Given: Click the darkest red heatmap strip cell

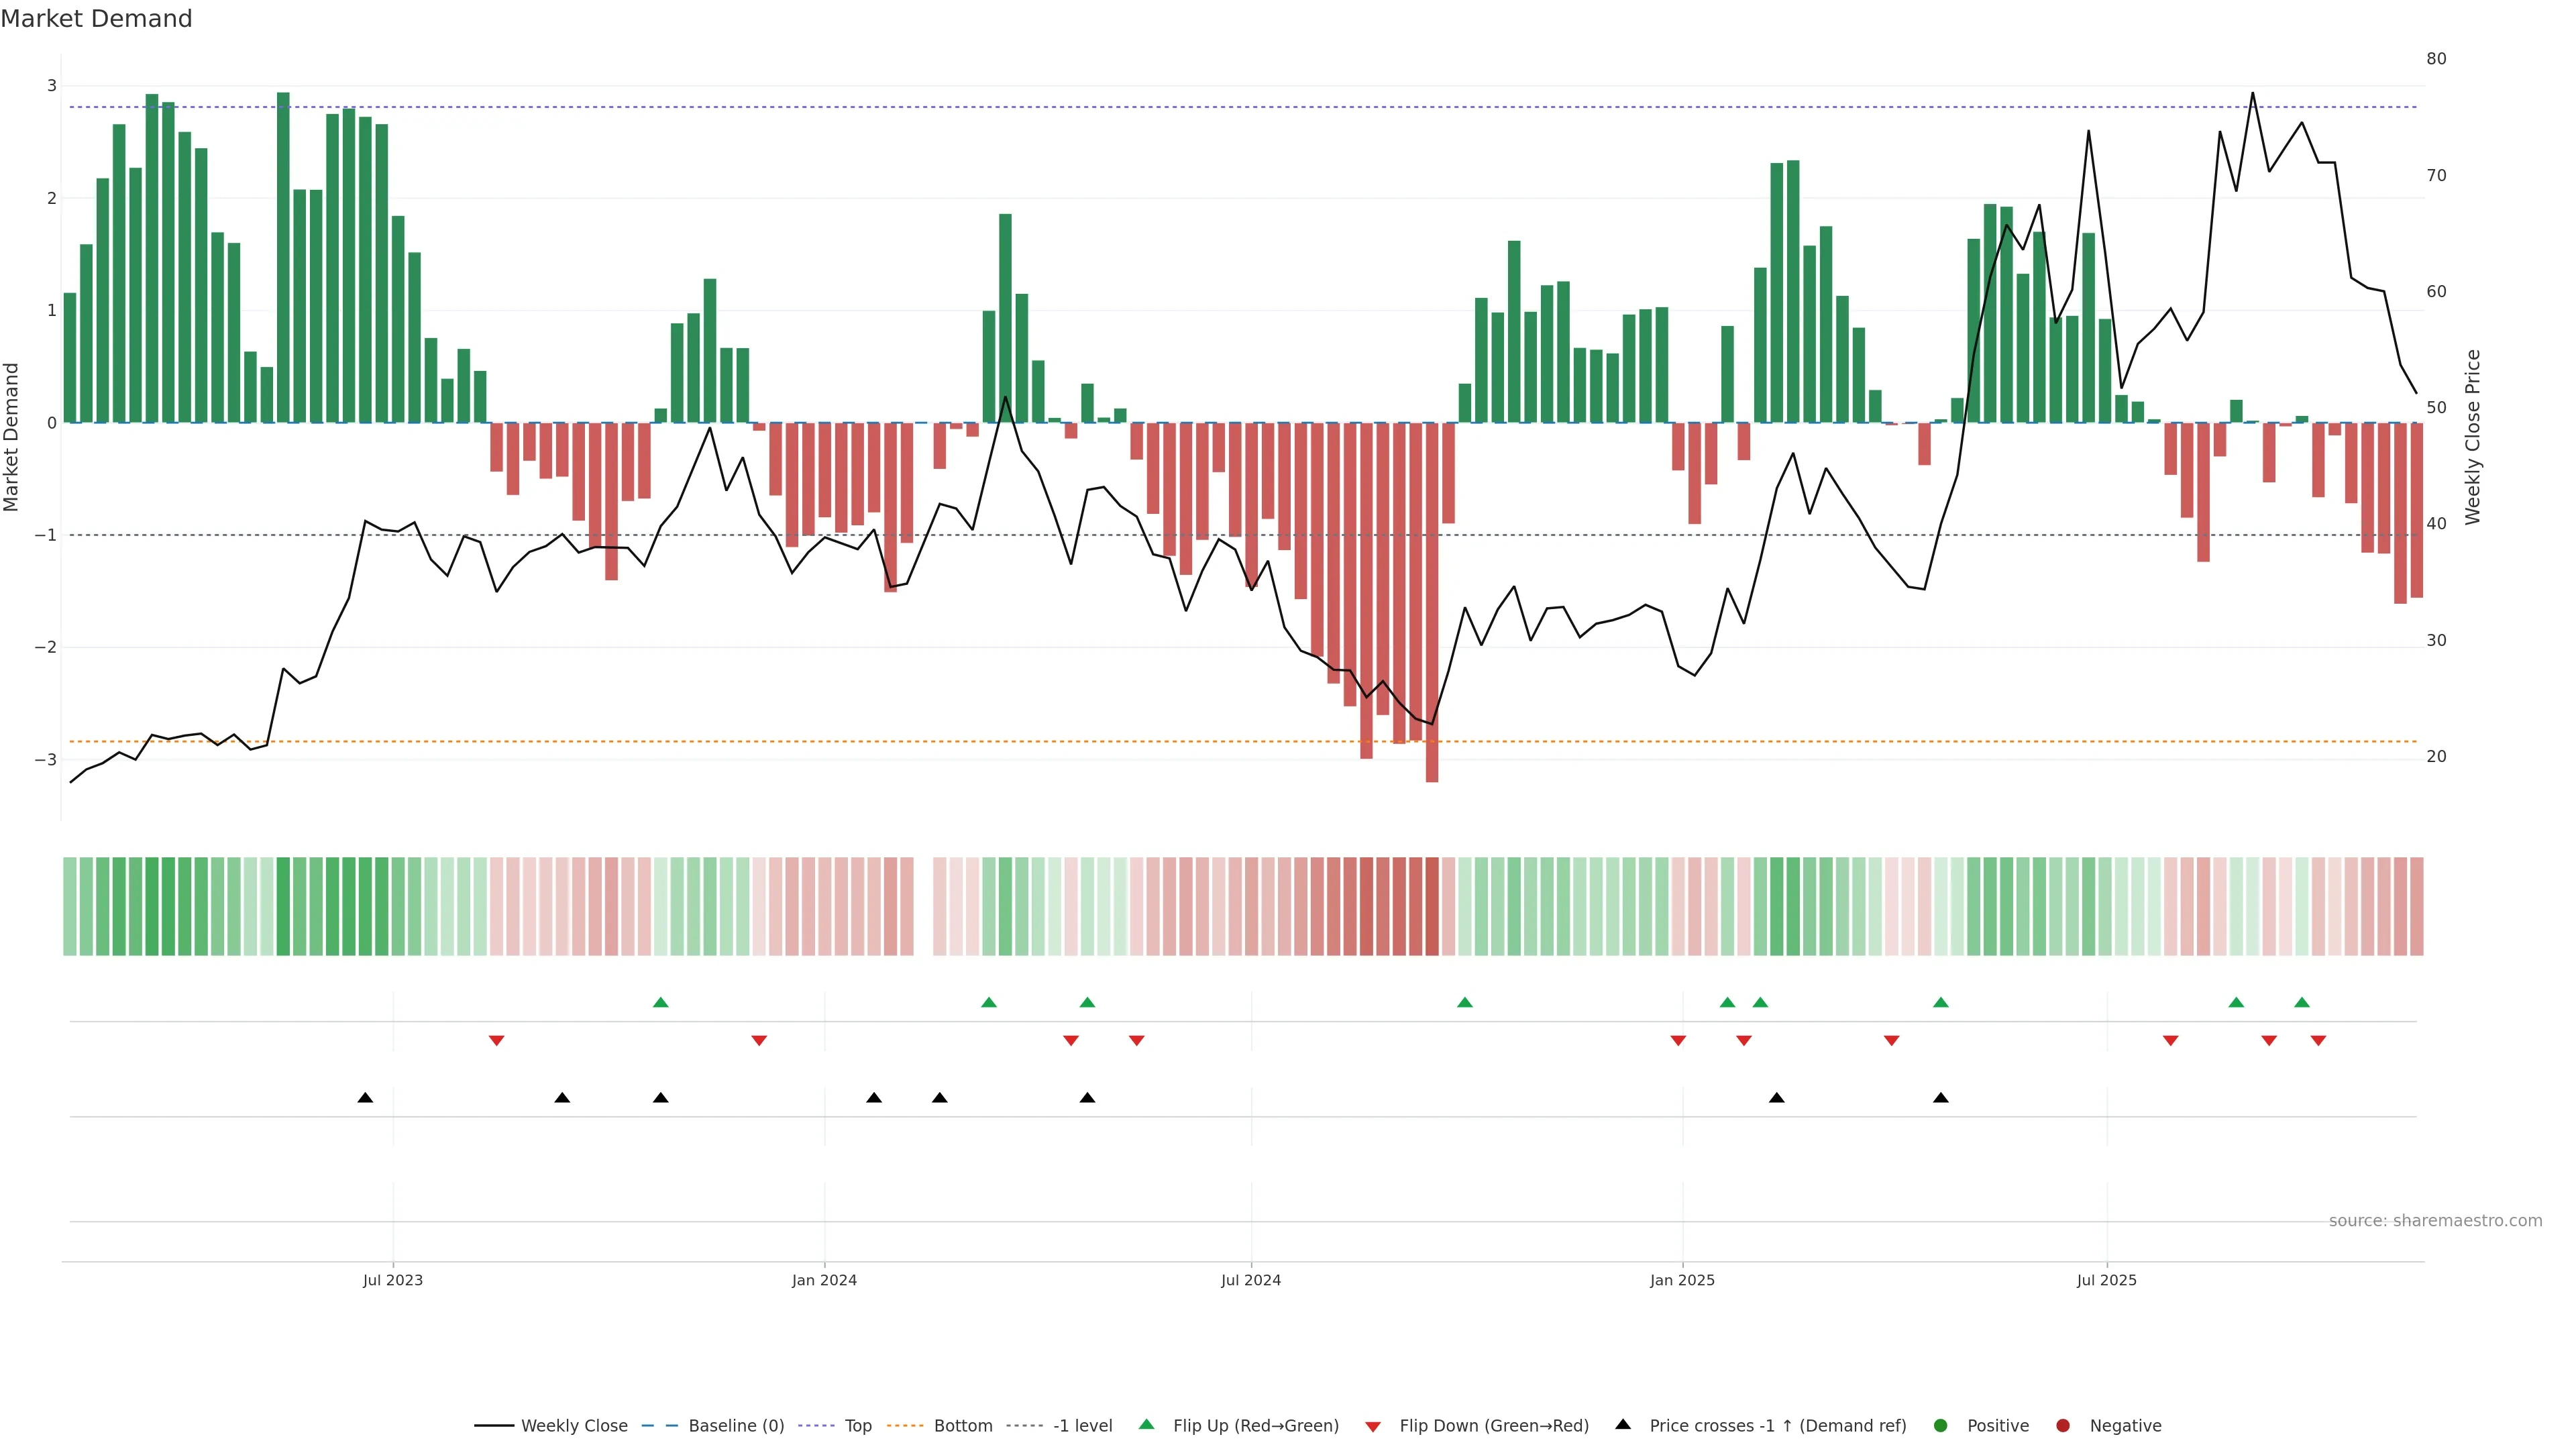Looking at the screenshot, I should pos(1432,906).
